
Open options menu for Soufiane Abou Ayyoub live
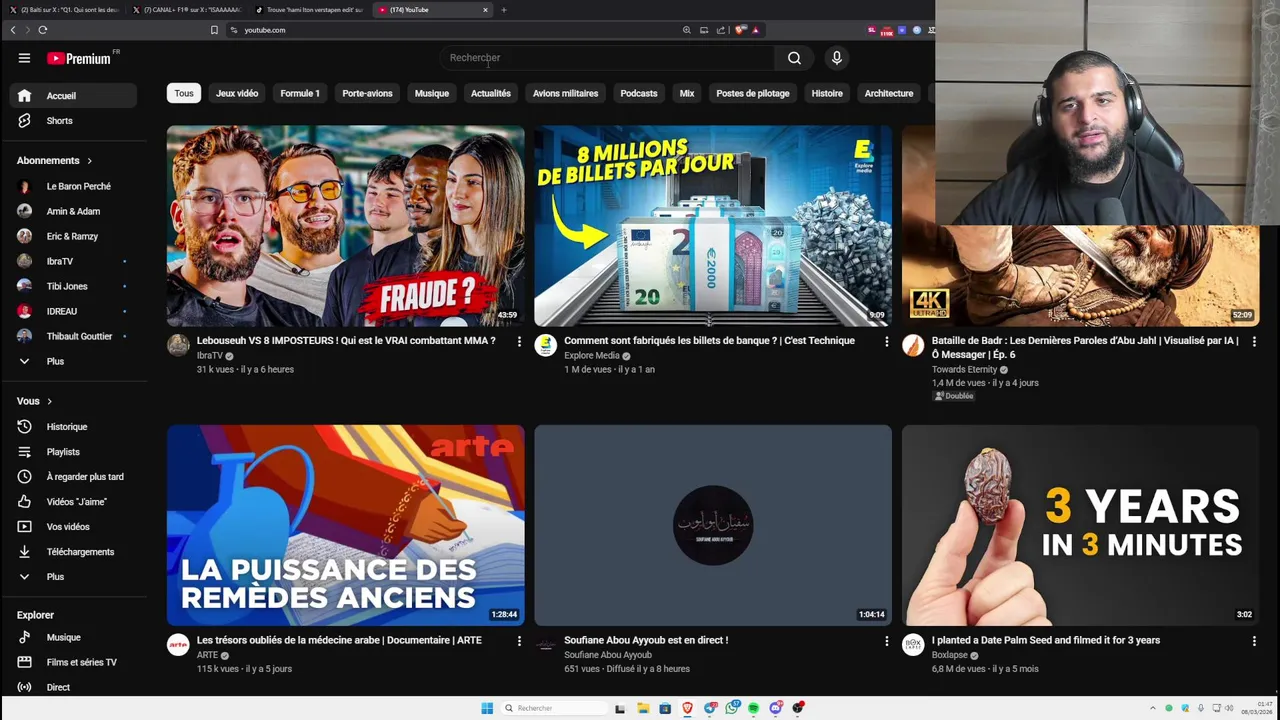886,641
